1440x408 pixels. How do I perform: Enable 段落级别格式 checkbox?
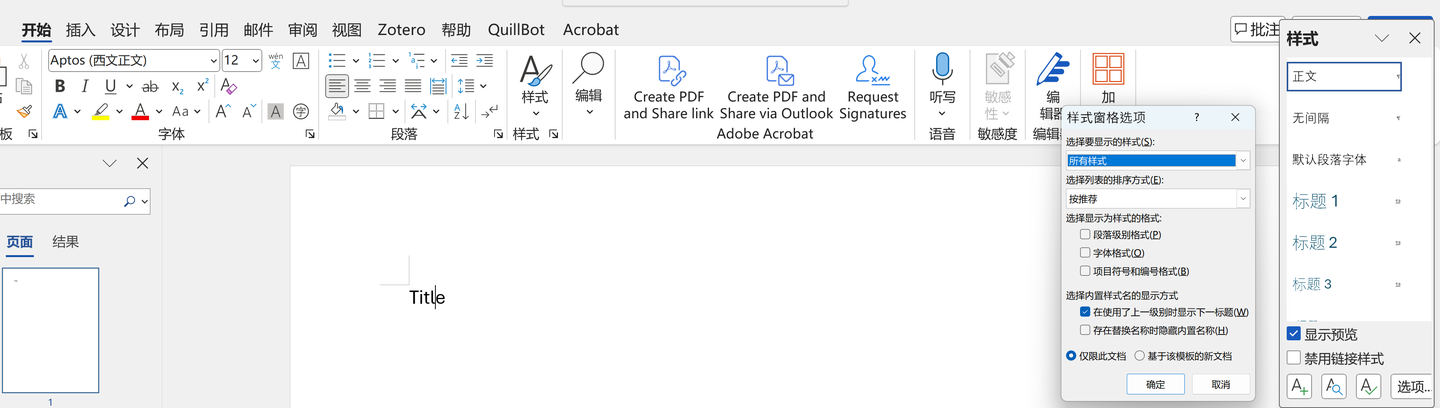(1085, 235)
